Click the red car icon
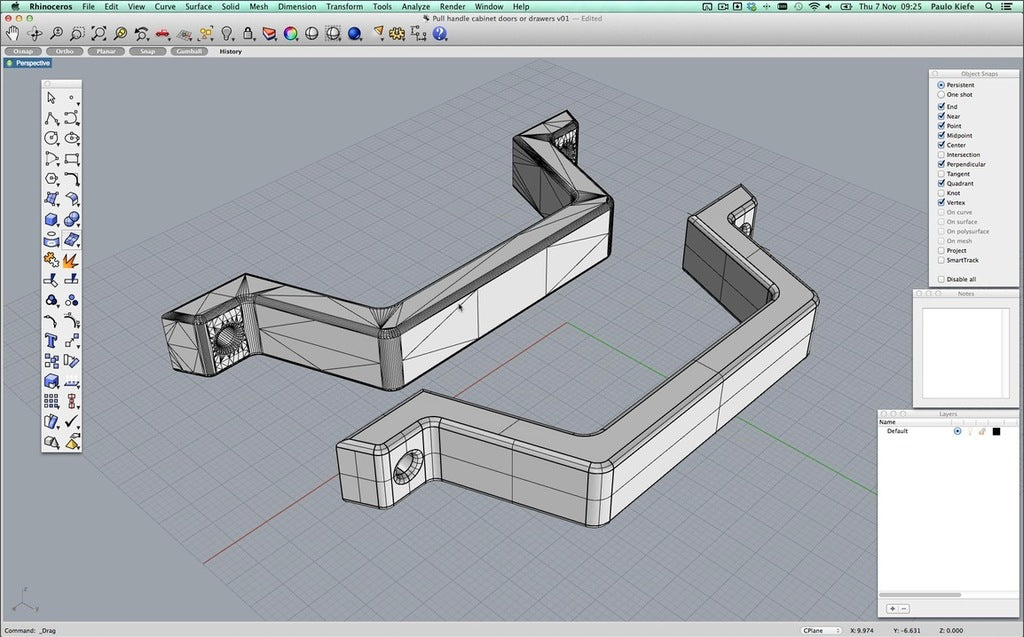 [163, 33]
